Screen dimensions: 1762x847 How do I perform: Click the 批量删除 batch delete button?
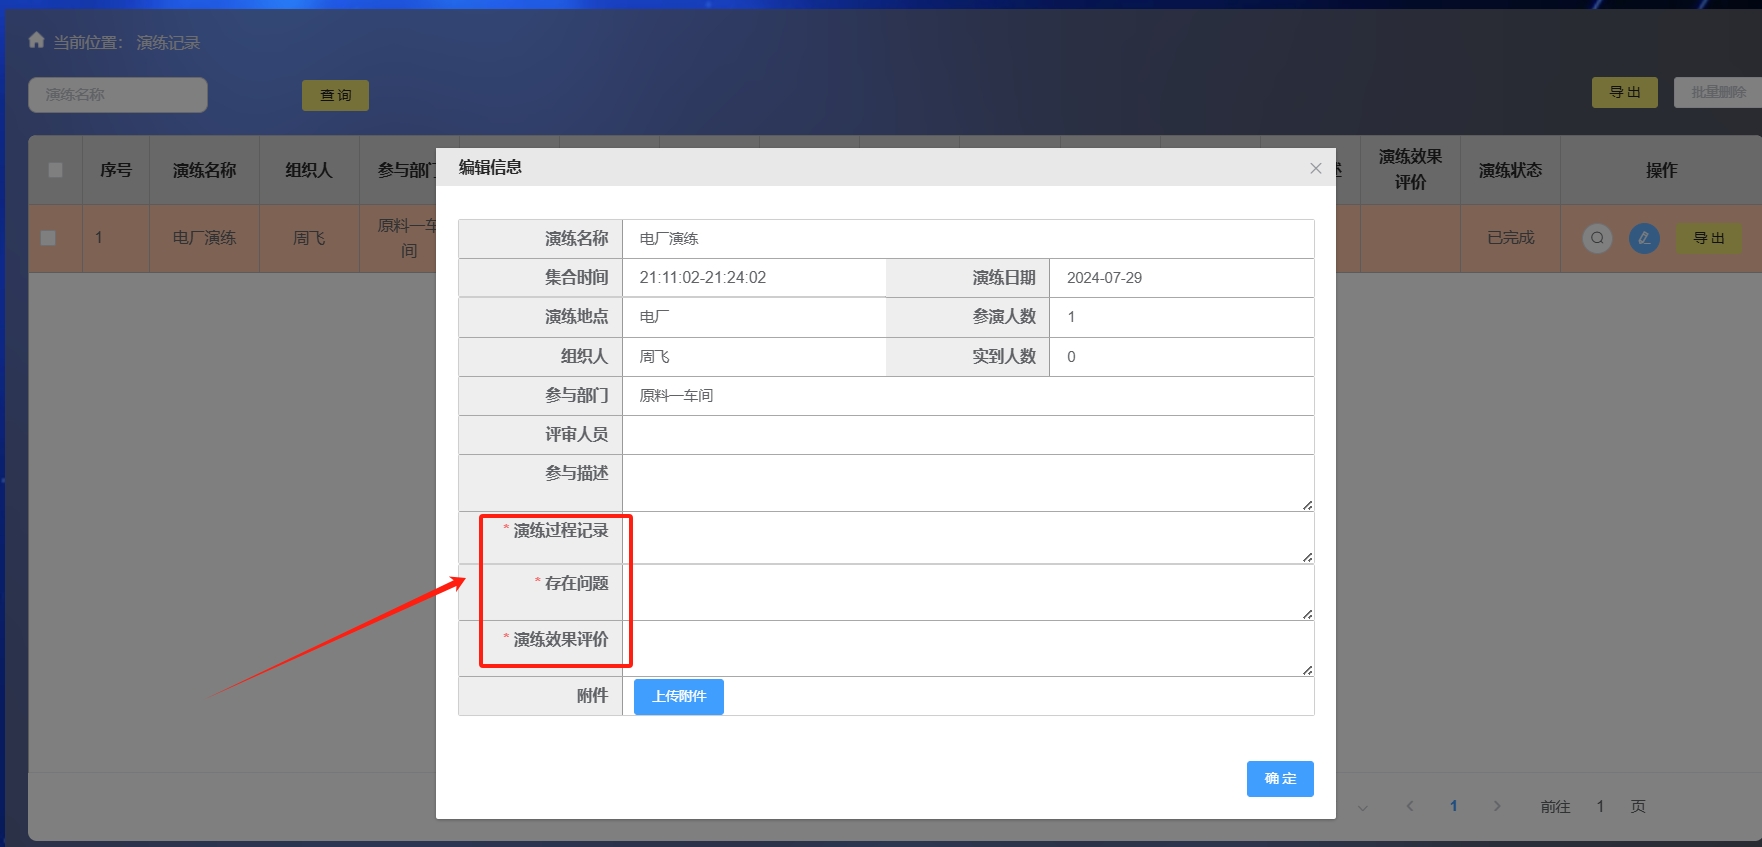tap(1717, 92)
